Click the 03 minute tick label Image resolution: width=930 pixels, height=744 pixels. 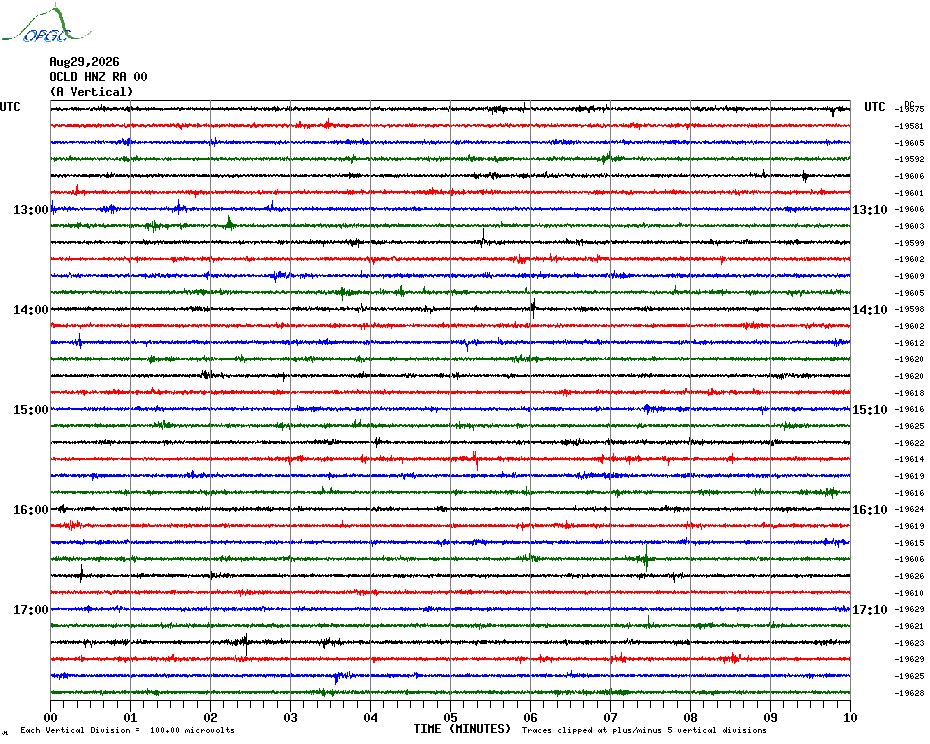click(x=291, y=717)
